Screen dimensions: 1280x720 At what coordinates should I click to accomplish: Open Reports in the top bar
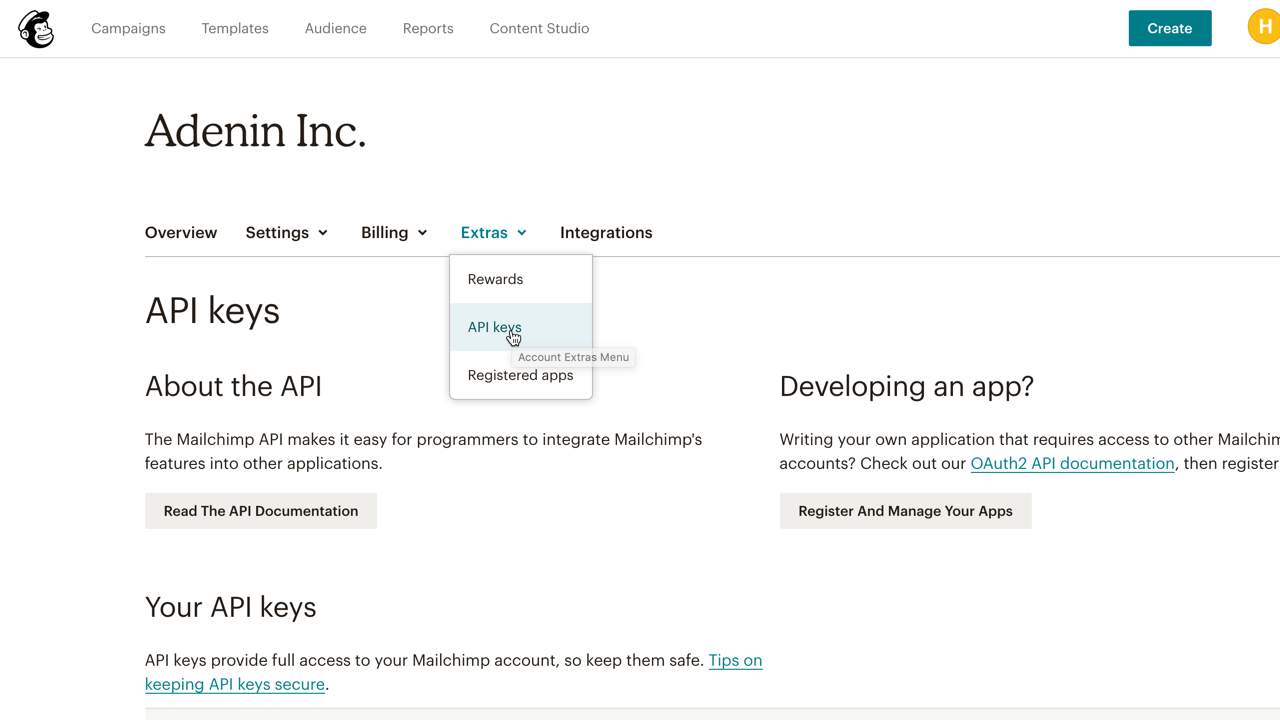pos(428,28)
